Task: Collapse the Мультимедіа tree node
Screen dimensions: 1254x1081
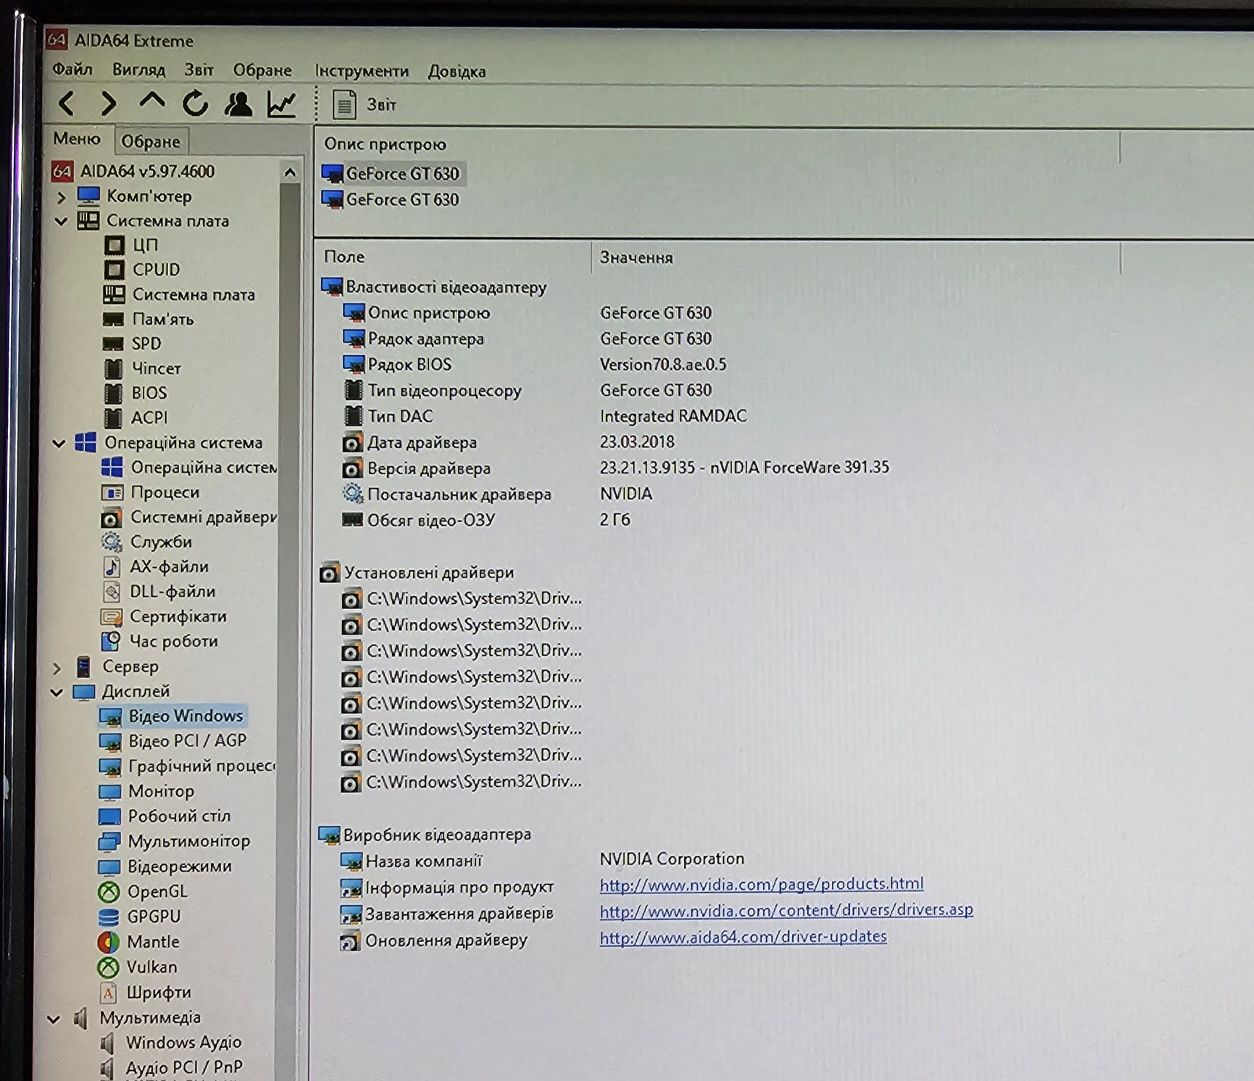Action: (54, 1019)
